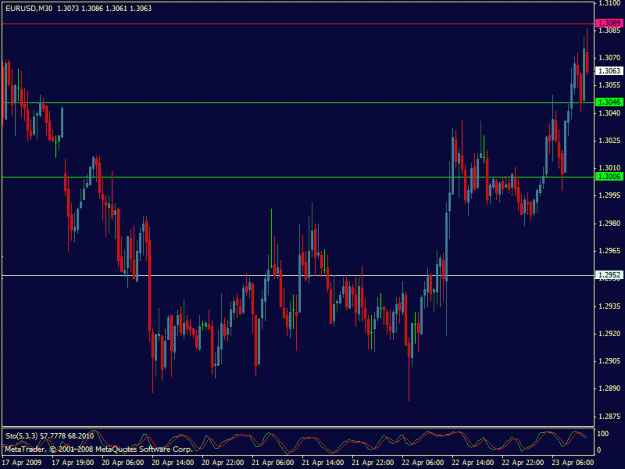Select the green horizontal line at 1.3006
This screenshot has height=469, width=625.
pyautogui.click(x=298, y=177)
